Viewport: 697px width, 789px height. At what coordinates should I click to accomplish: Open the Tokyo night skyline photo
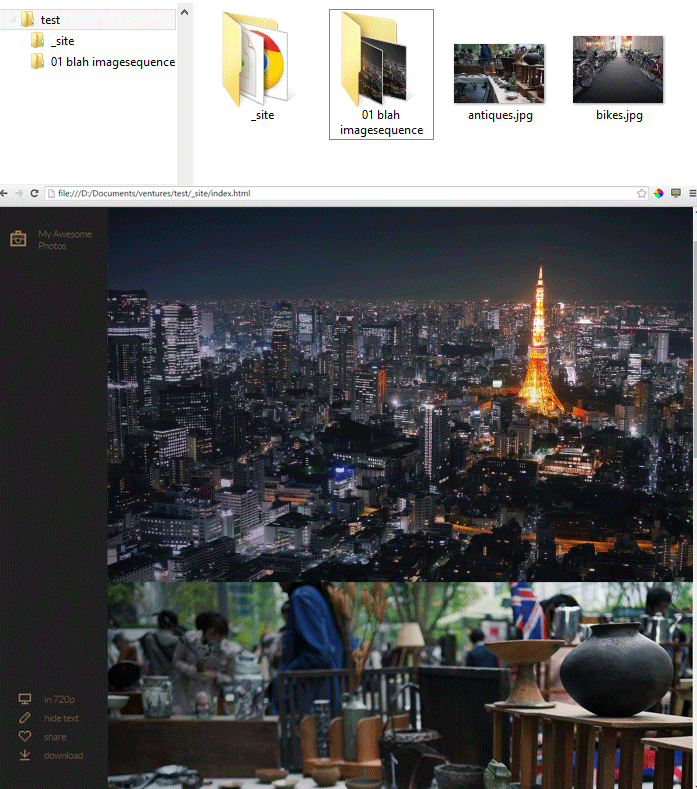tap(400, 394)
